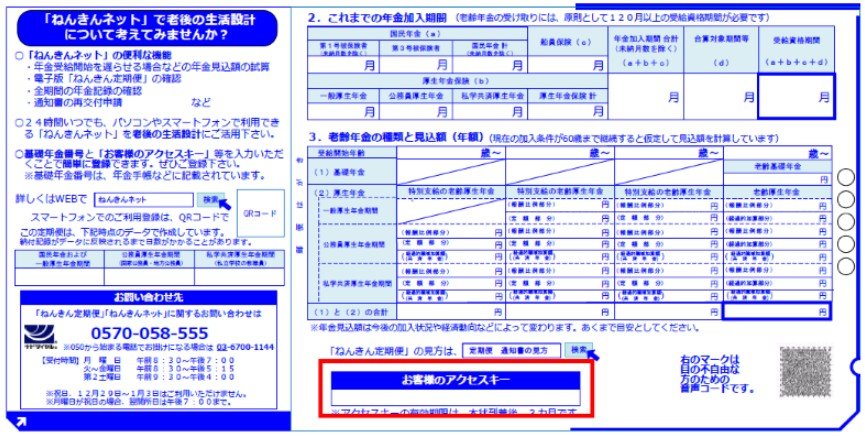Click bullet 電子版「ねんきん定期便」の確認

(105, 78)
